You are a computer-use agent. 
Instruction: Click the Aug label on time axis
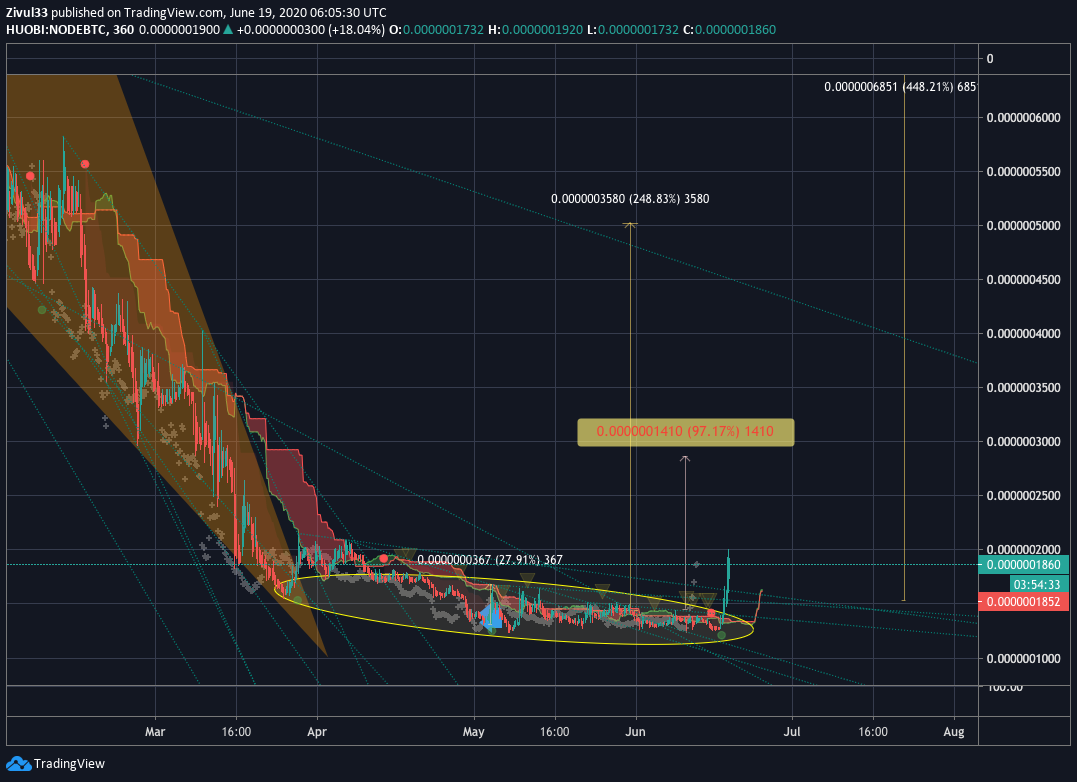point(953,732)
